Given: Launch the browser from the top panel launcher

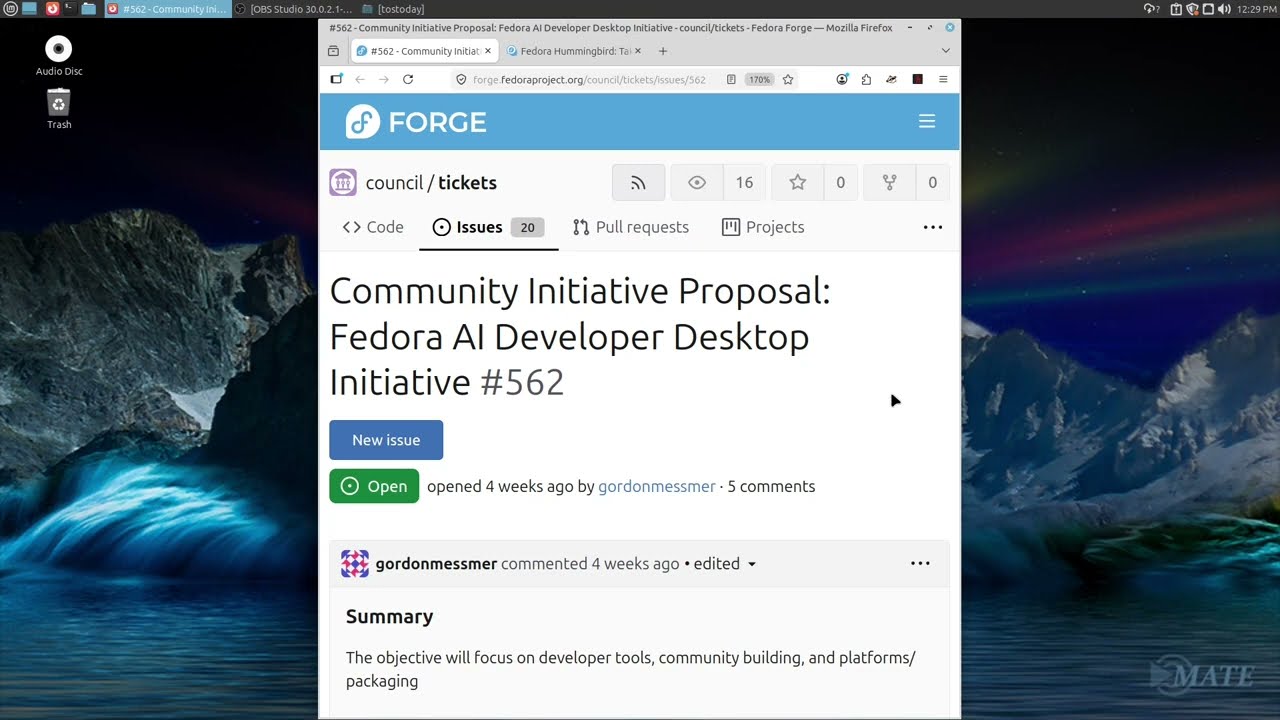Looking at the screenshot, I should tap(52, 9).
